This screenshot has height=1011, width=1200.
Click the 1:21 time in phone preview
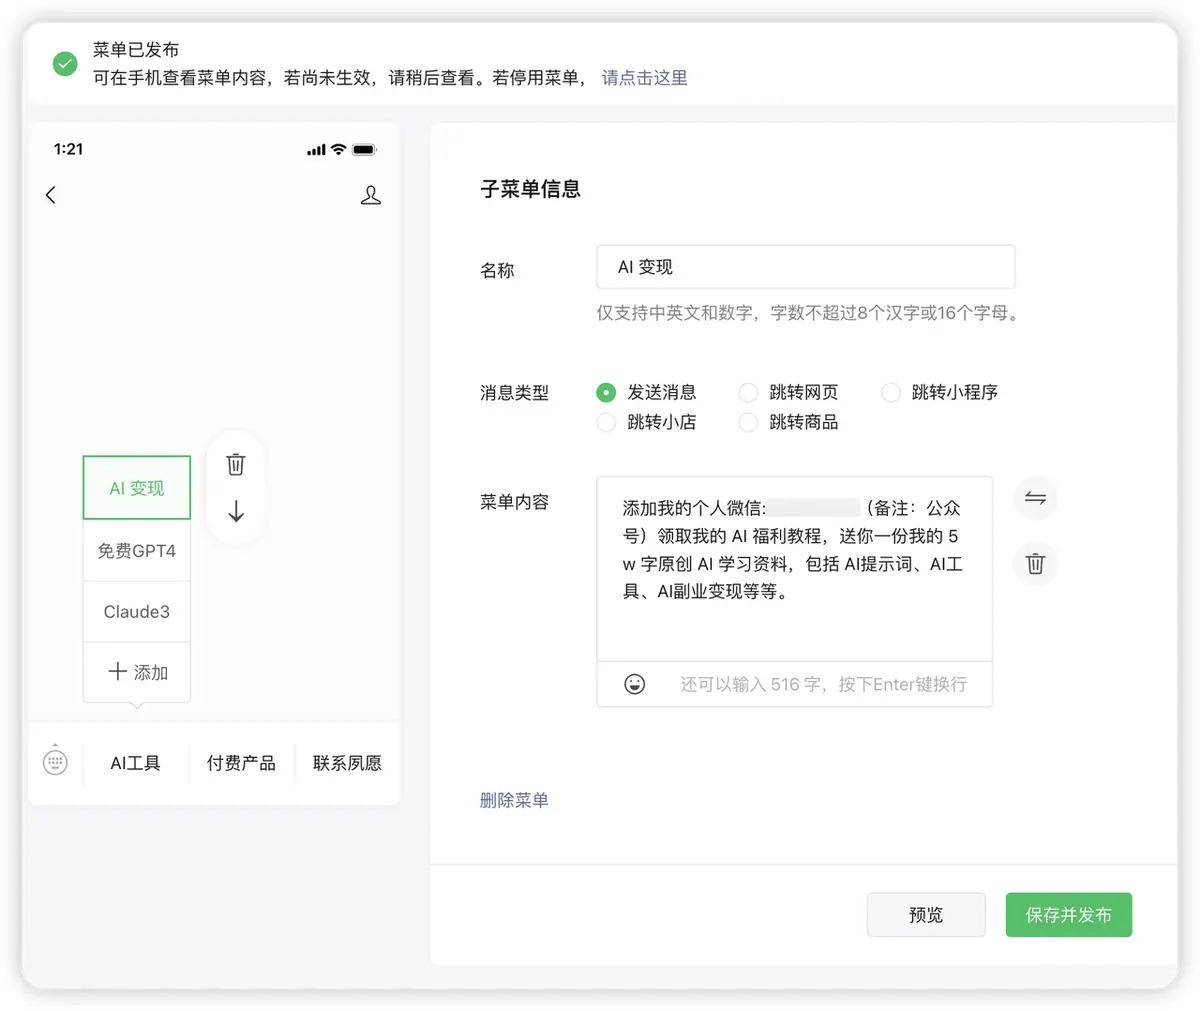(x=68, y=149)
